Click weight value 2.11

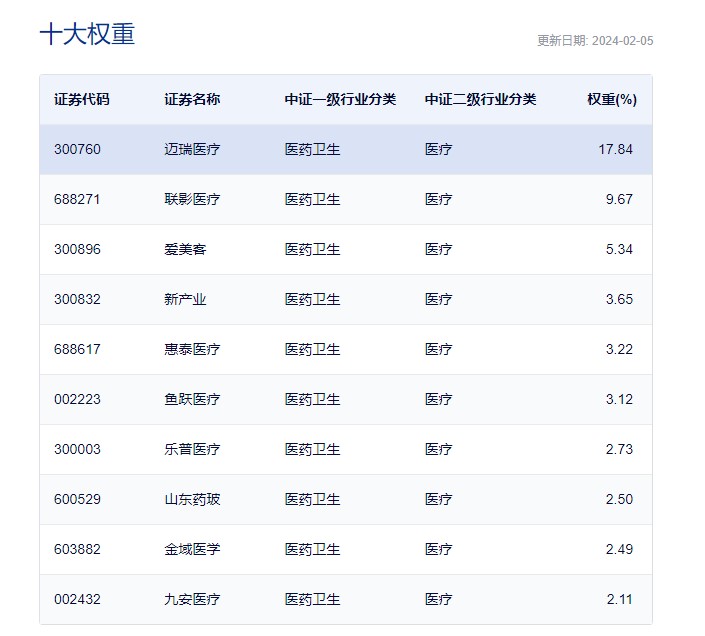(x=620, y=599)
